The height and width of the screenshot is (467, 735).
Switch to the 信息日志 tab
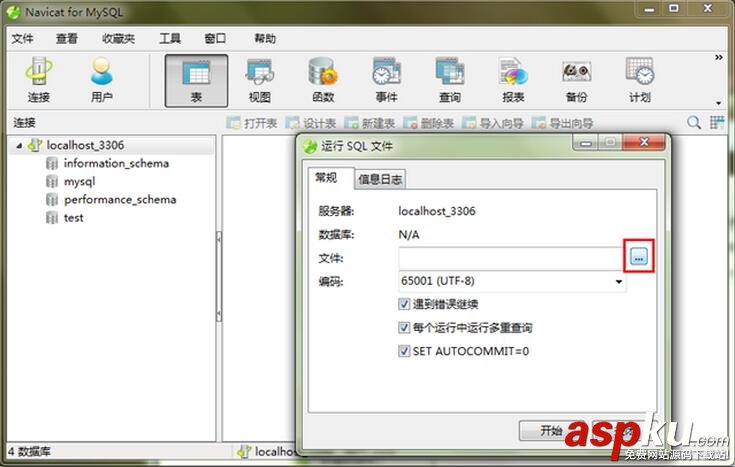380,179
